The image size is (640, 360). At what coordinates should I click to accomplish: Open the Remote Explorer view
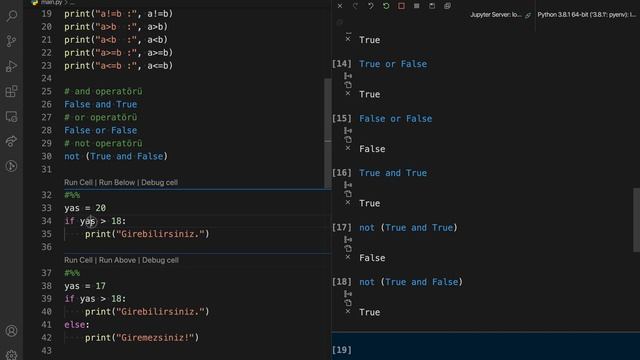pos(11,116)
